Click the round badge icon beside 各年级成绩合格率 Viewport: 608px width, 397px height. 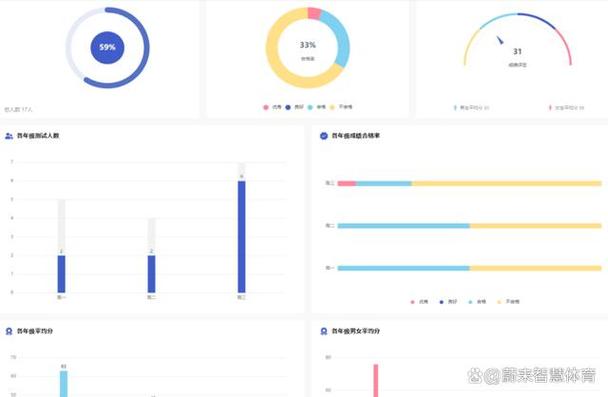[x=324, y=136]
